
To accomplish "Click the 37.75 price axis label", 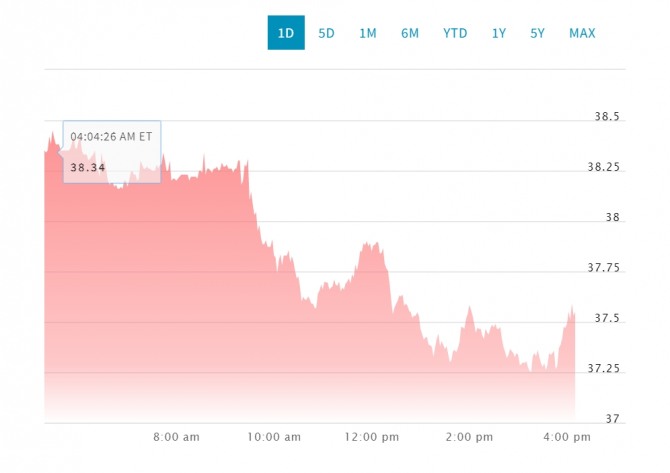I will [x=603, y=268].
